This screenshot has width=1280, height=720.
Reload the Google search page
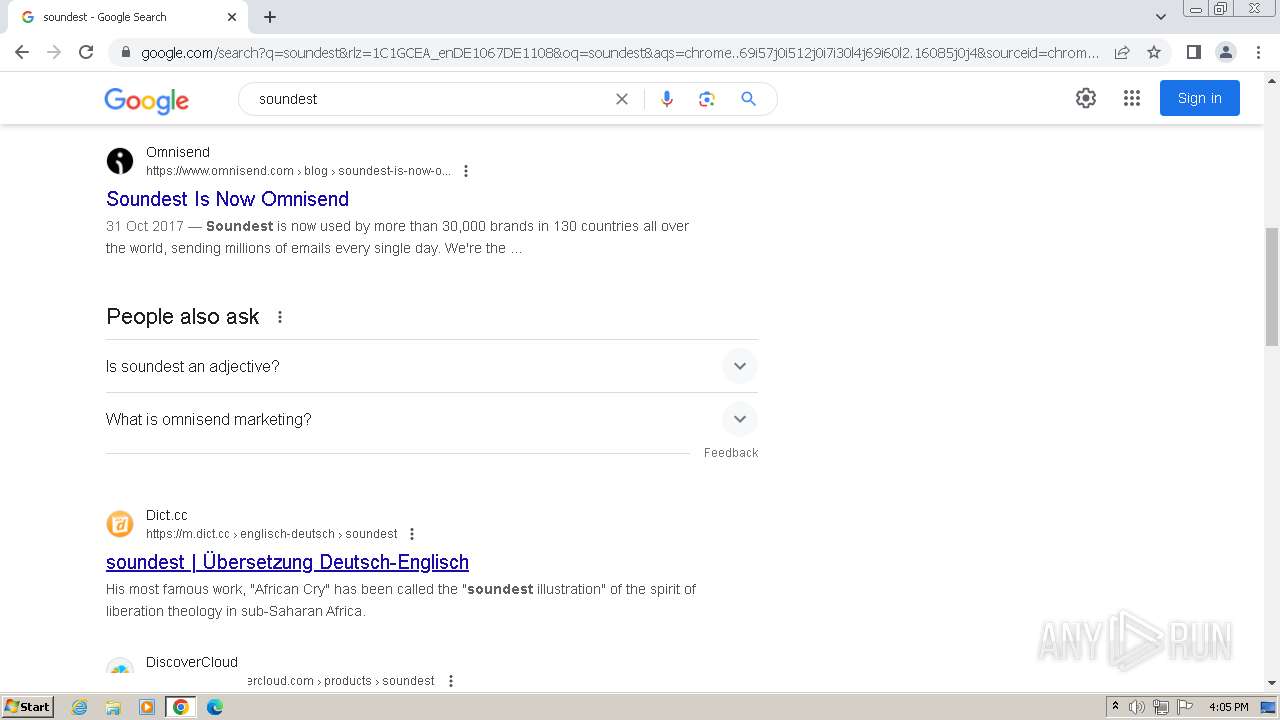tap(86, 52)
